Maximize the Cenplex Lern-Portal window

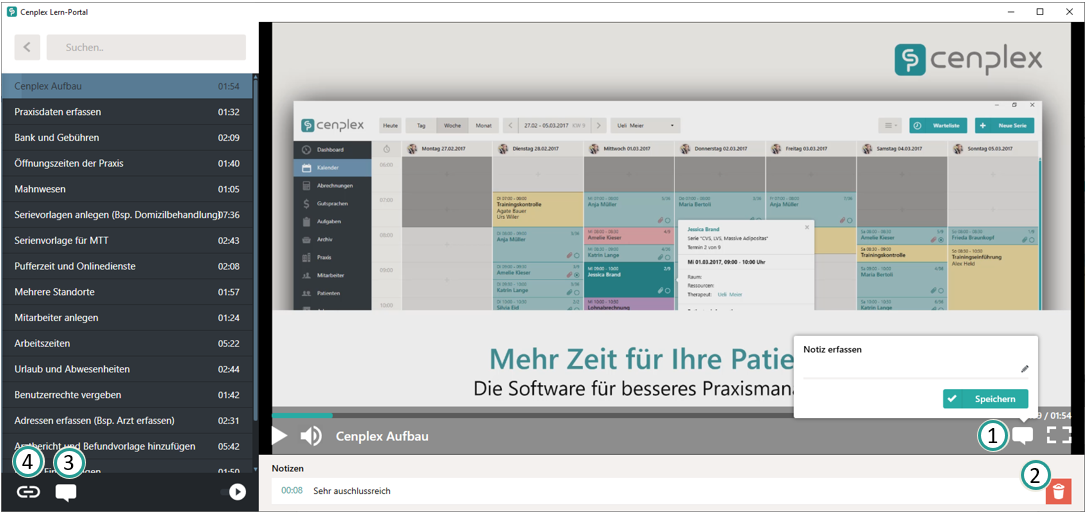click(x=1040, y=11)
